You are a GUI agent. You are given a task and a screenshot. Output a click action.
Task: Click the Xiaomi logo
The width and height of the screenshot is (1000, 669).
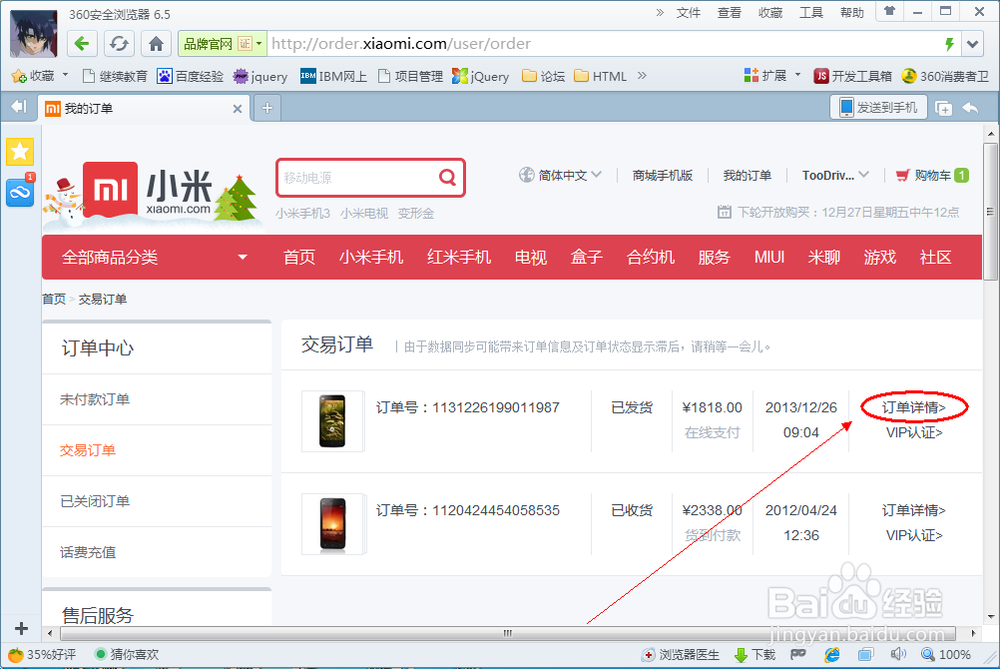click(x=110, y=189)
